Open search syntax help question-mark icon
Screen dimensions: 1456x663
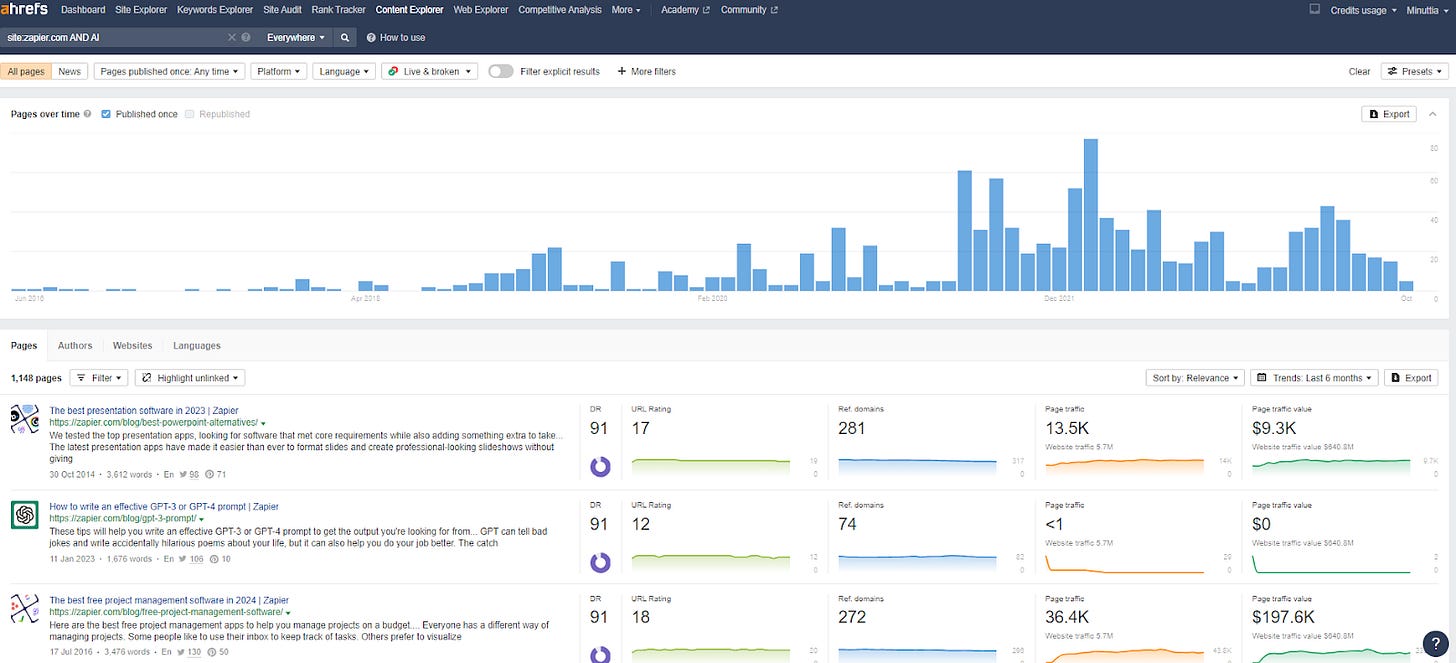pyautogui.click(x=246, y=37)
